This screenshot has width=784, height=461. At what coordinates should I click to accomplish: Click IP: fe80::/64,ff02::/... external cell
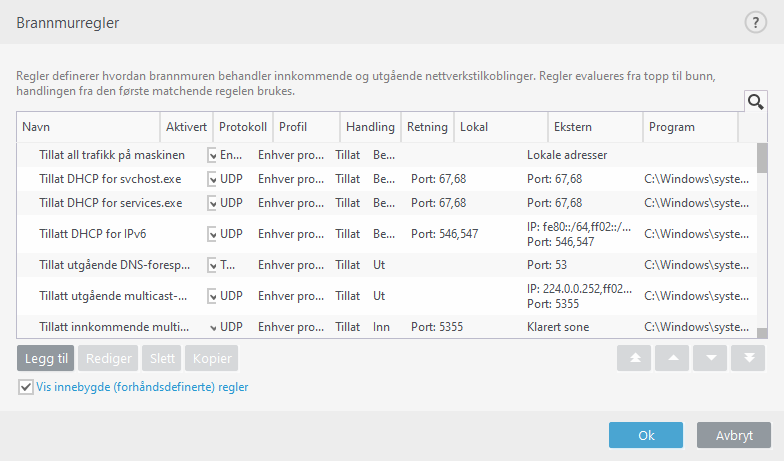click(x=579, y=226)
